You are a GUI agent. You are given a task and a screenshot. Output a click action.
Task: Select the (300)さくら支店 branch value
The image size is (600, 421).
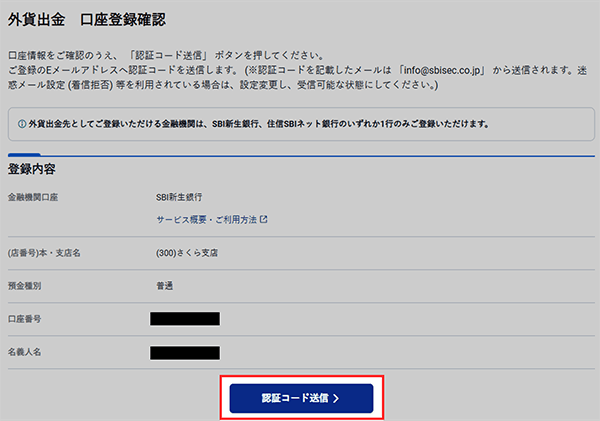point(188,252)
